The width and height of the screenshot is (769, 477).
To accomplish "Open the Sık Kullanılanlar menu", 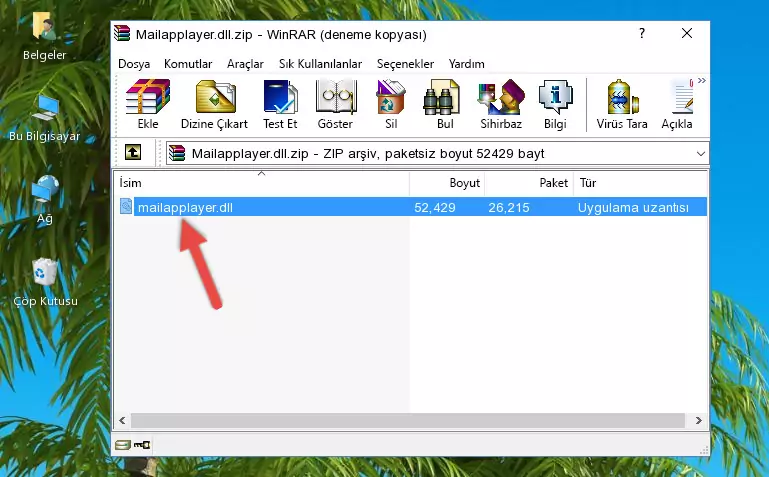I will 320,64.
